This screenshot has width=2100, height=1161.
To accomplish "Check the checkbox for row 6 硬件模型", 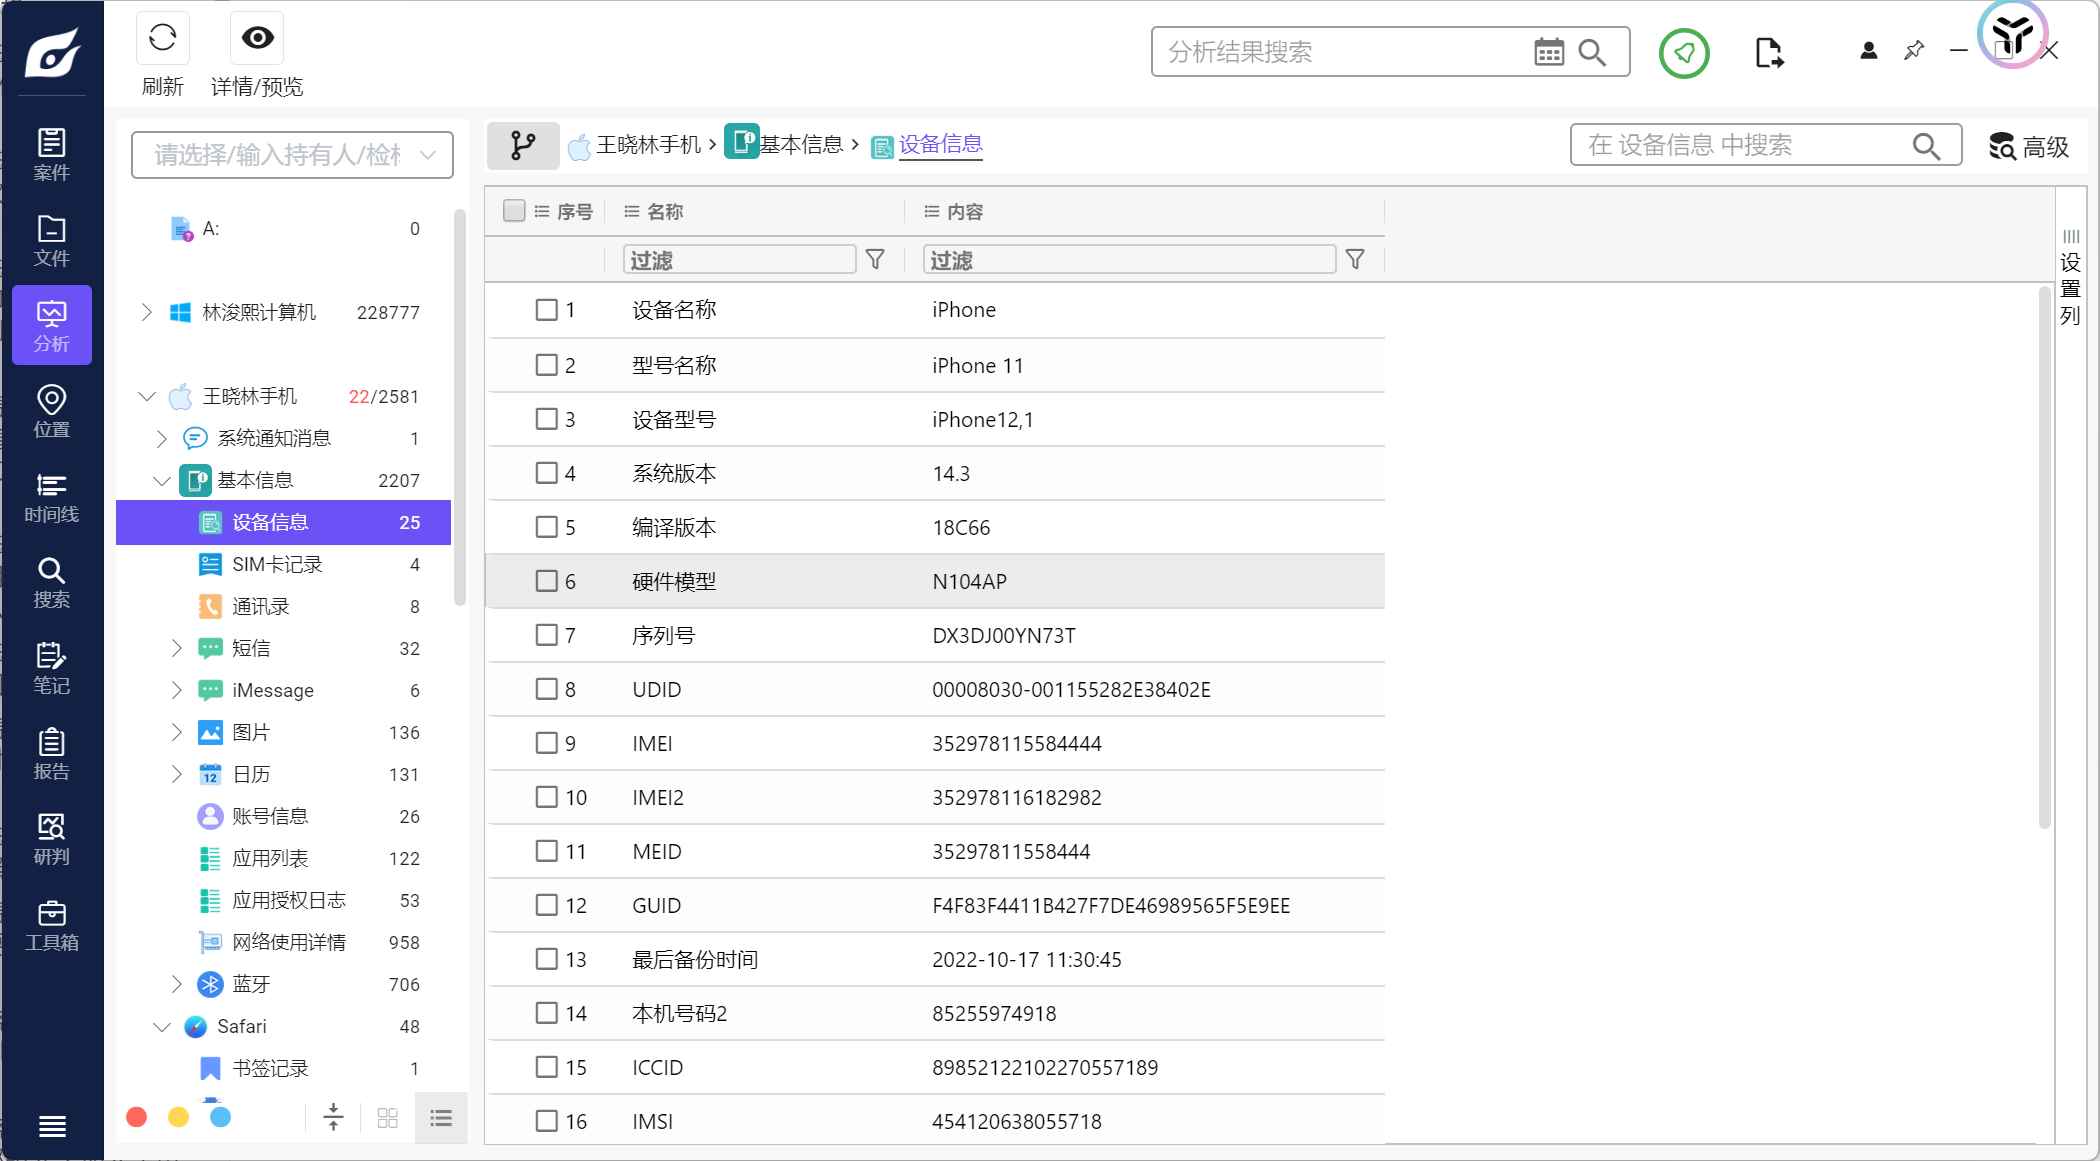I will click(x=546, y=581).
